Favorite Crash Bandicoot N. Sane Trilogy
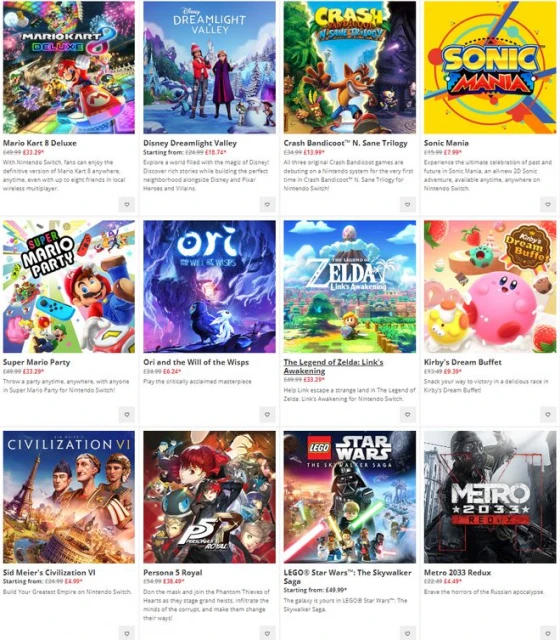This screenshot has width=560, height=640. tap(407, 204)
